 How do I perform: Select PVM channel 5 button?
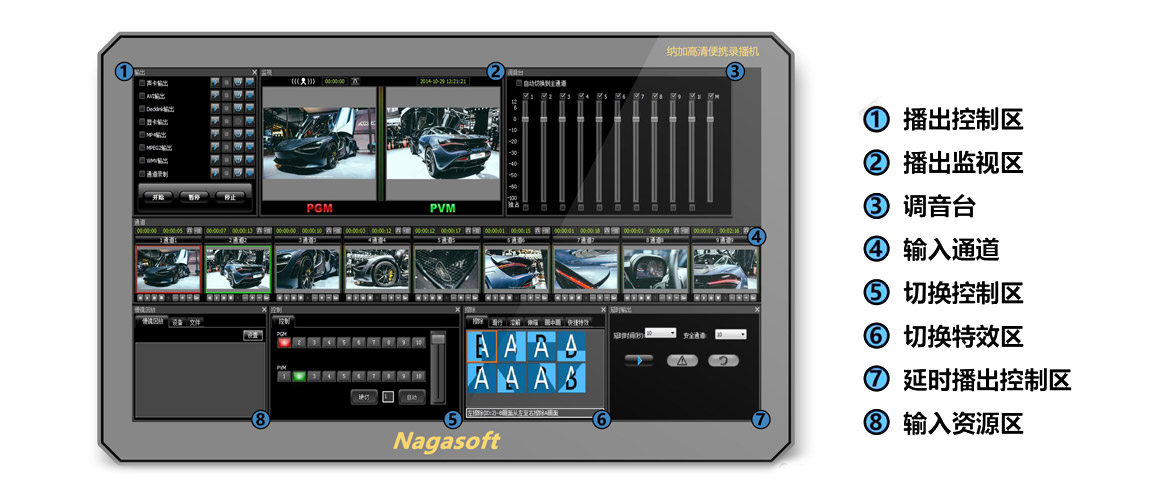(343, 376)
